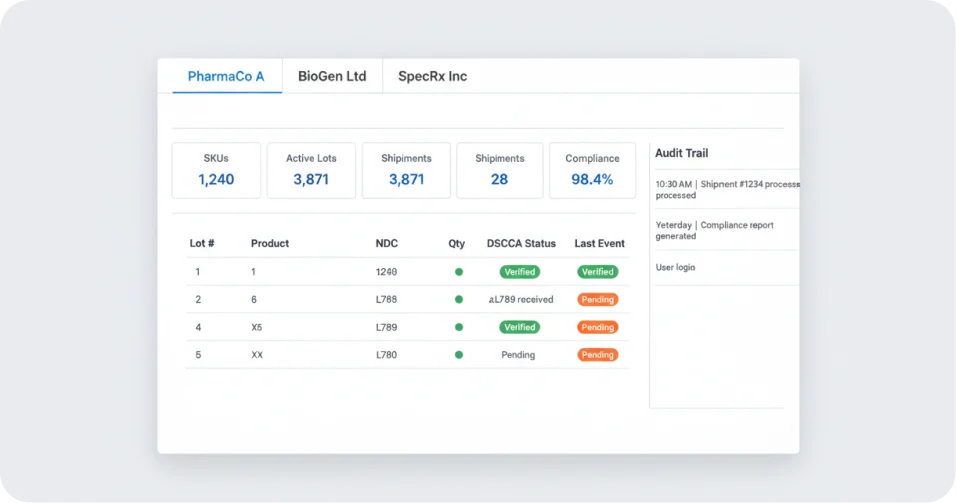The image size is (956, 503).
Task: Select product 6 cell in row L788
Action: (254, 299)
